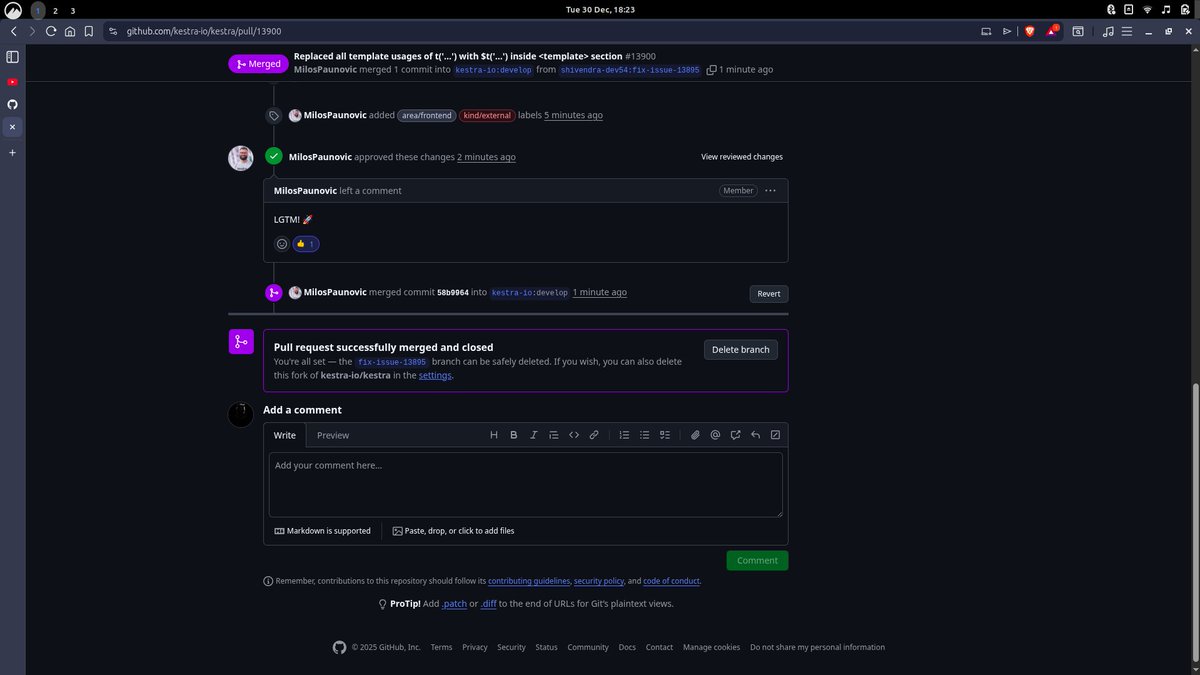Open the reaction smiley picker on LGTM comment
The height and width of the screenshot is (675, 1200).
[x=282, y=243]
